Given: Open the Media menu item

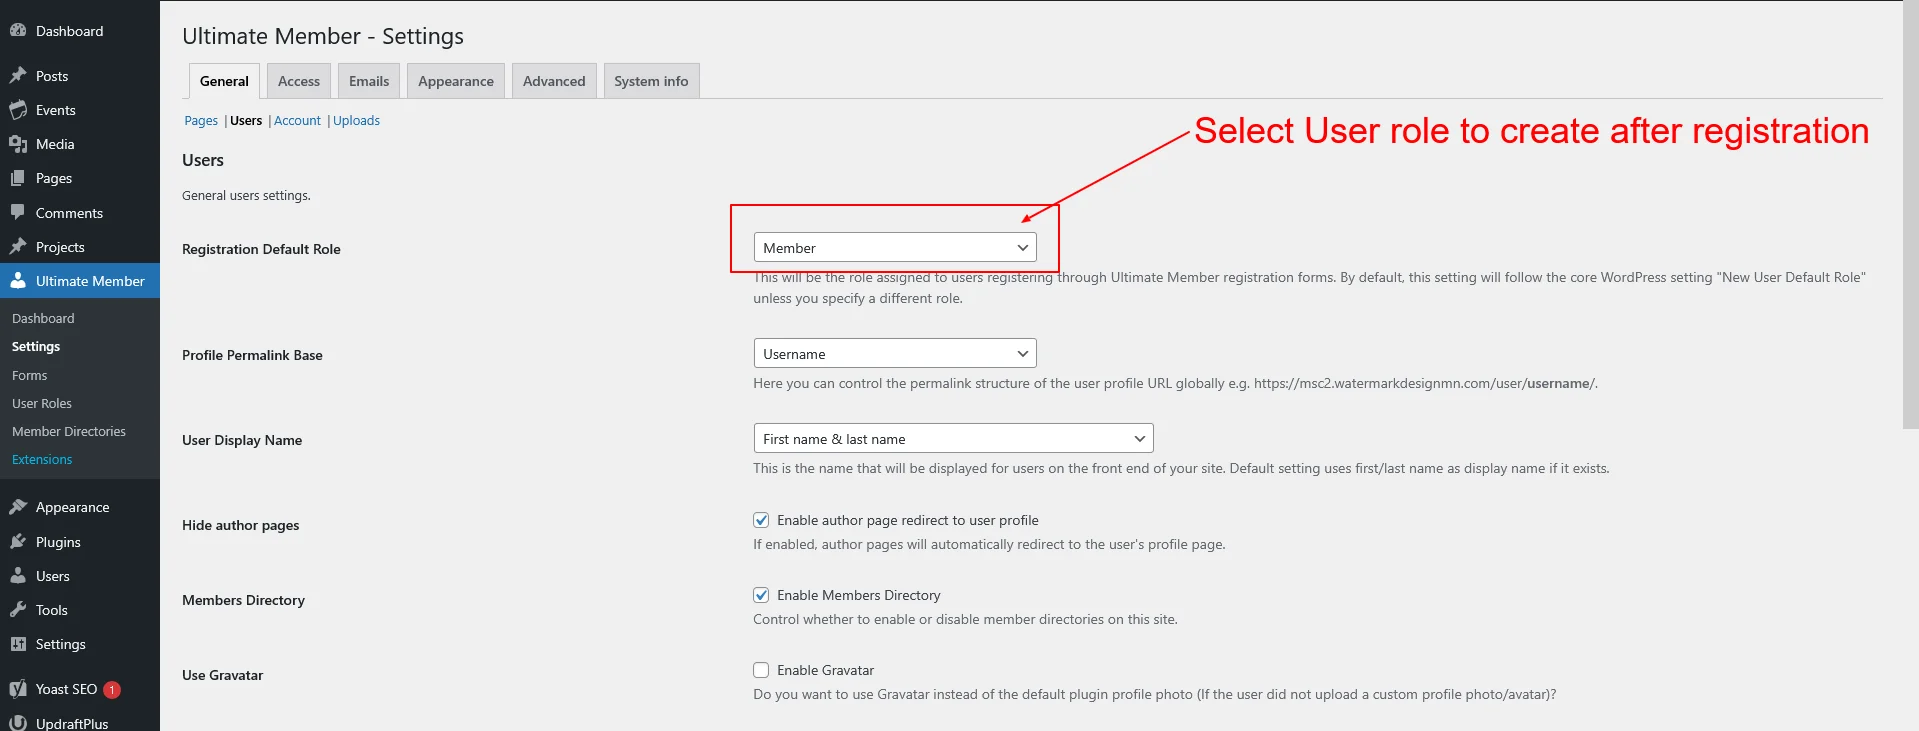Looking at the screenshot, I should [x=80, y=144].
